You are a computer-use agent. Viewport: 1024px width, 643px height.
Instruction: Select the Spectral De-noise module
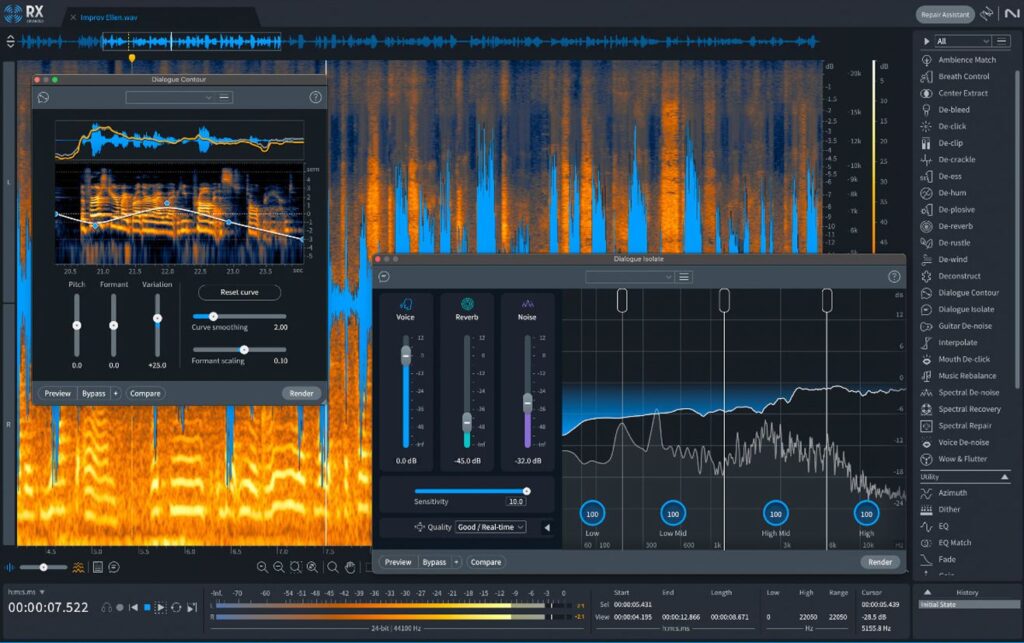[965, 392]
